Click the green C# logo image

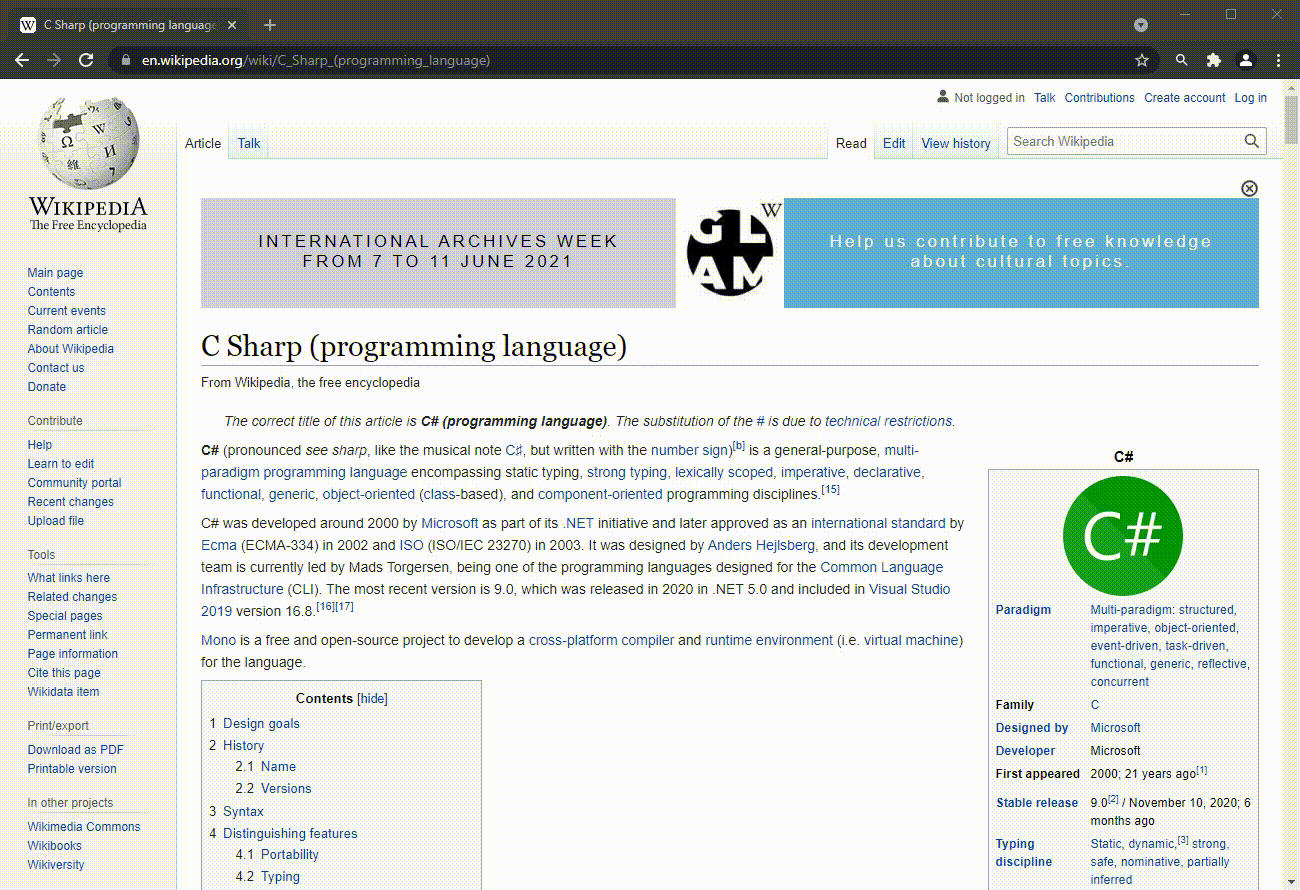1123,536
